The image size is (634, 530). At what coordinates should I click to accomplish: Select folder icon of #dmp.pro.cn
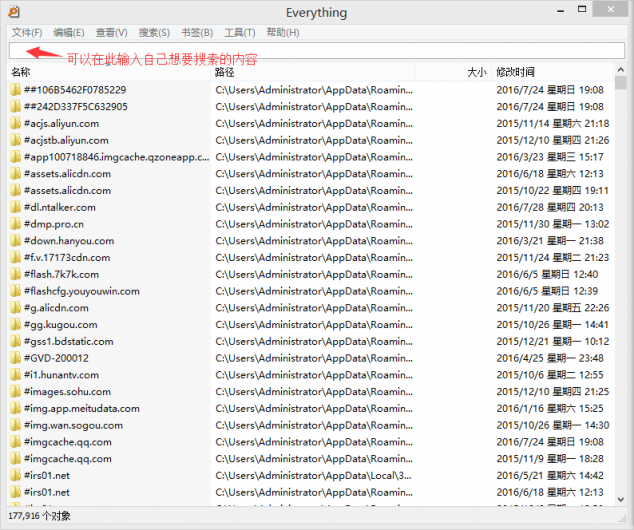coord(15,224)
